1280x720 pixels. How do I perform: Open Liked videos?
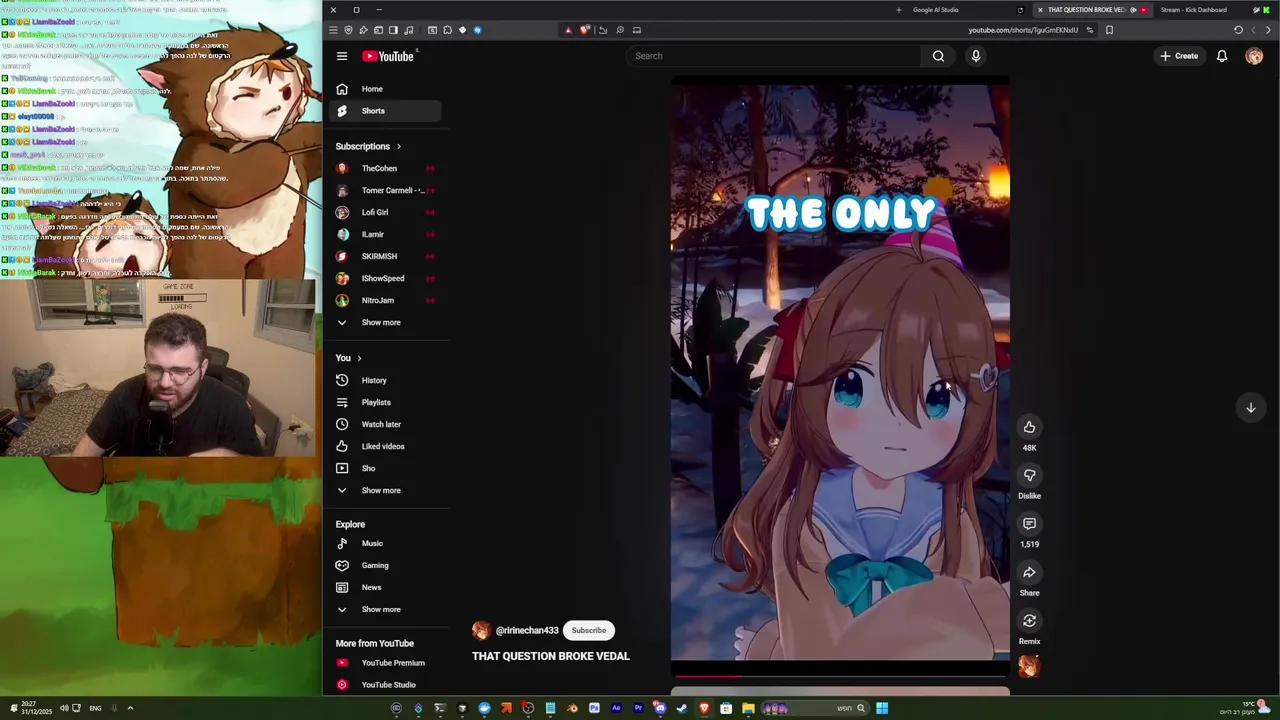pyautogui.click(x=384, y=446)
